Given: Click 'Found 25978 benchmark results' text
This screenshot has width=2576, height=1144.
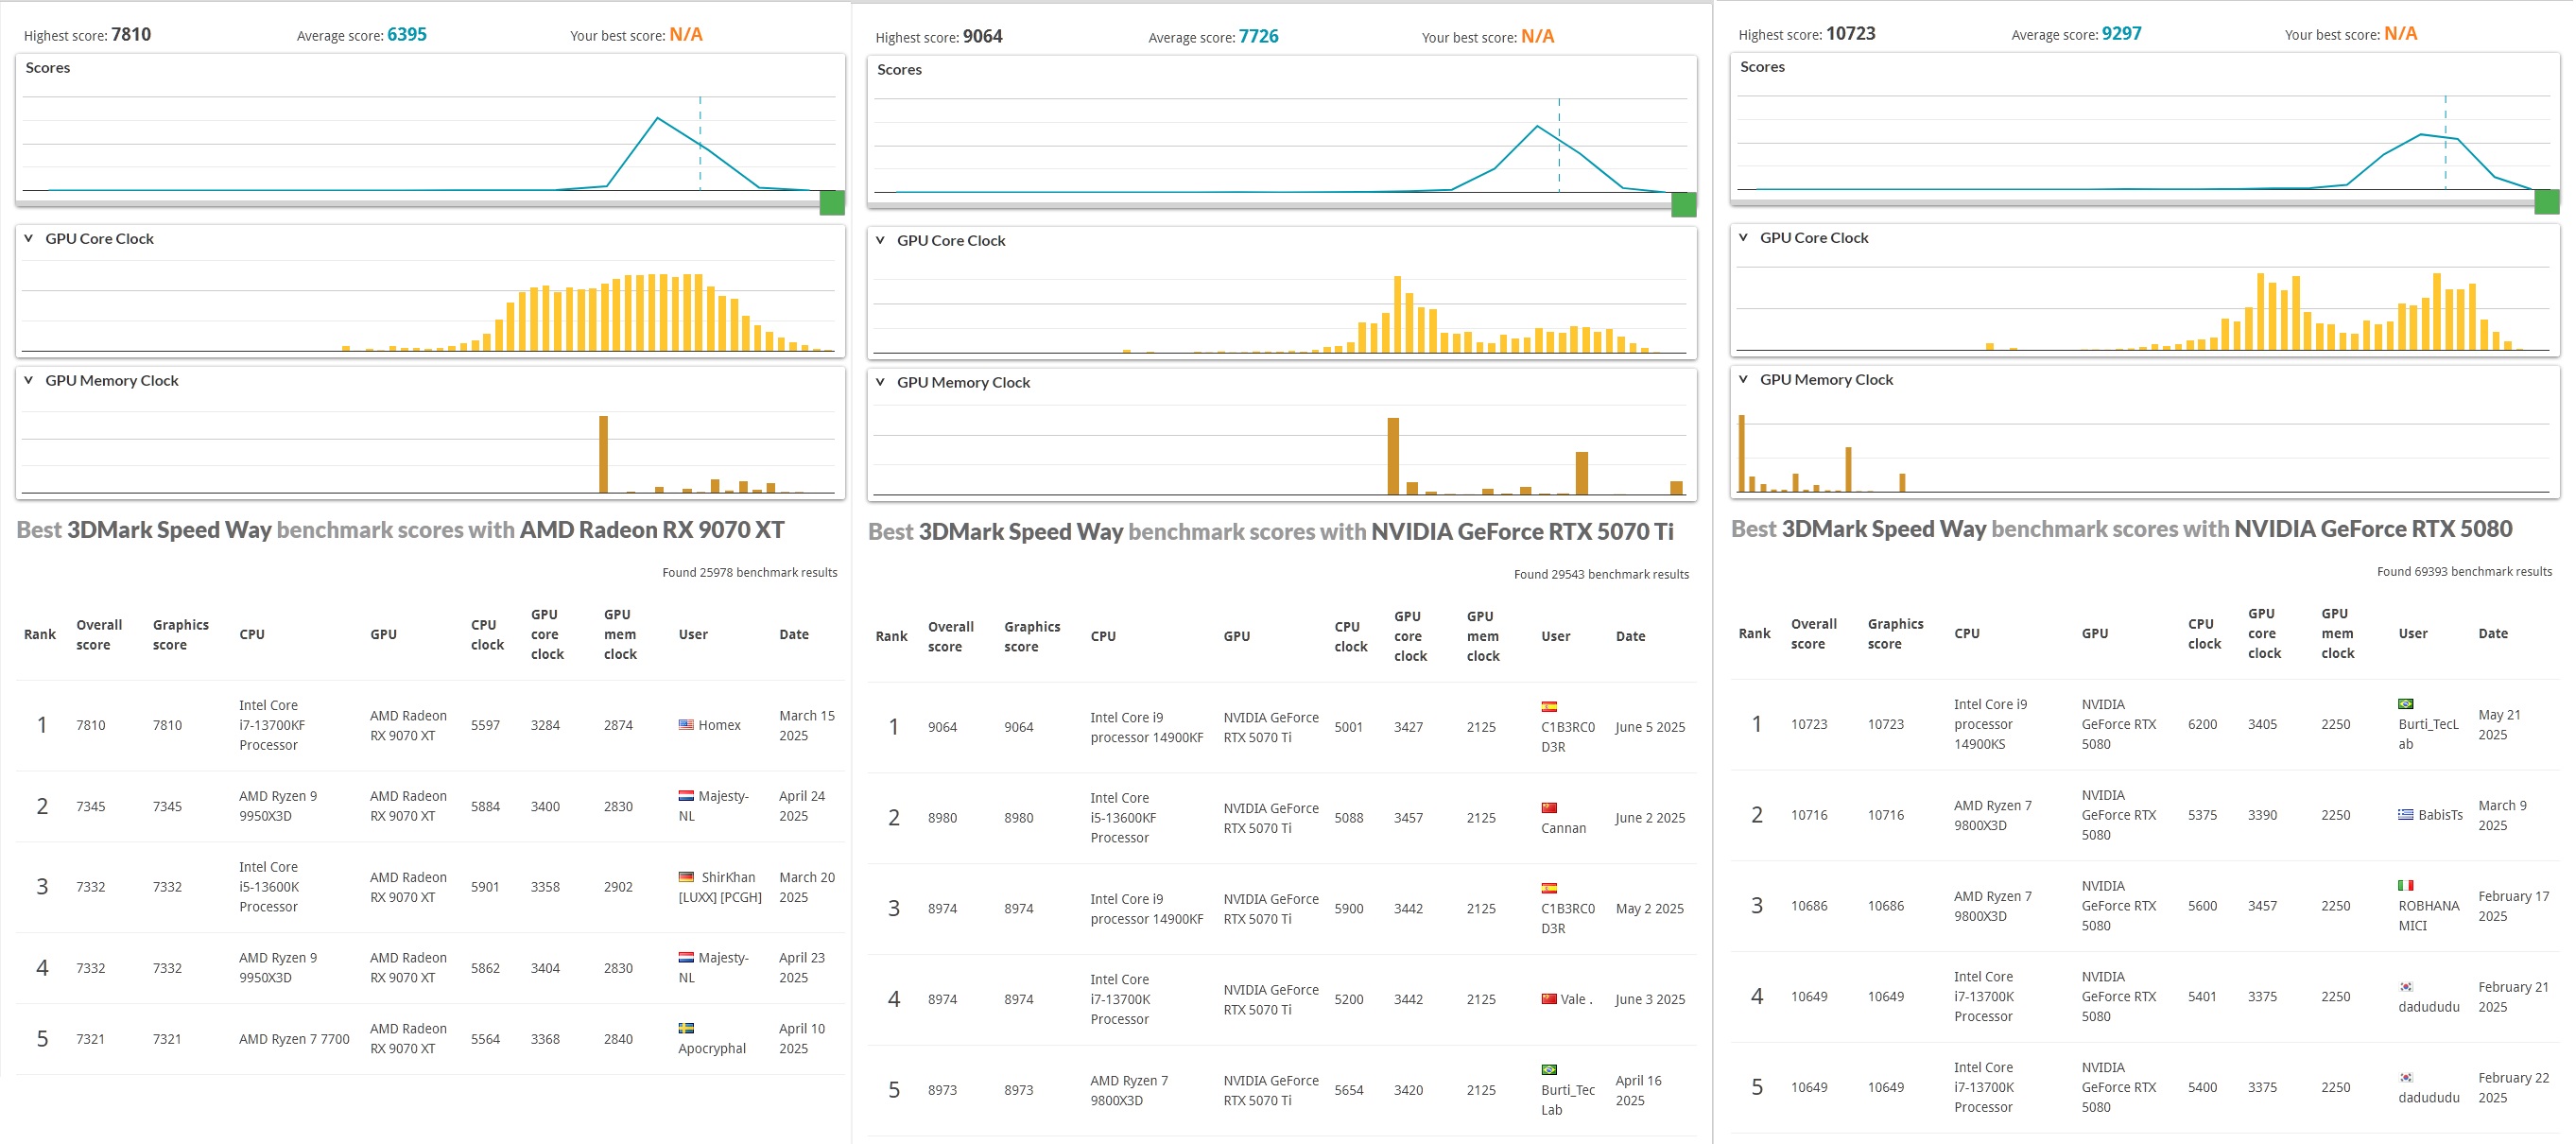Looking at the screenshot, I should [750, 573].
